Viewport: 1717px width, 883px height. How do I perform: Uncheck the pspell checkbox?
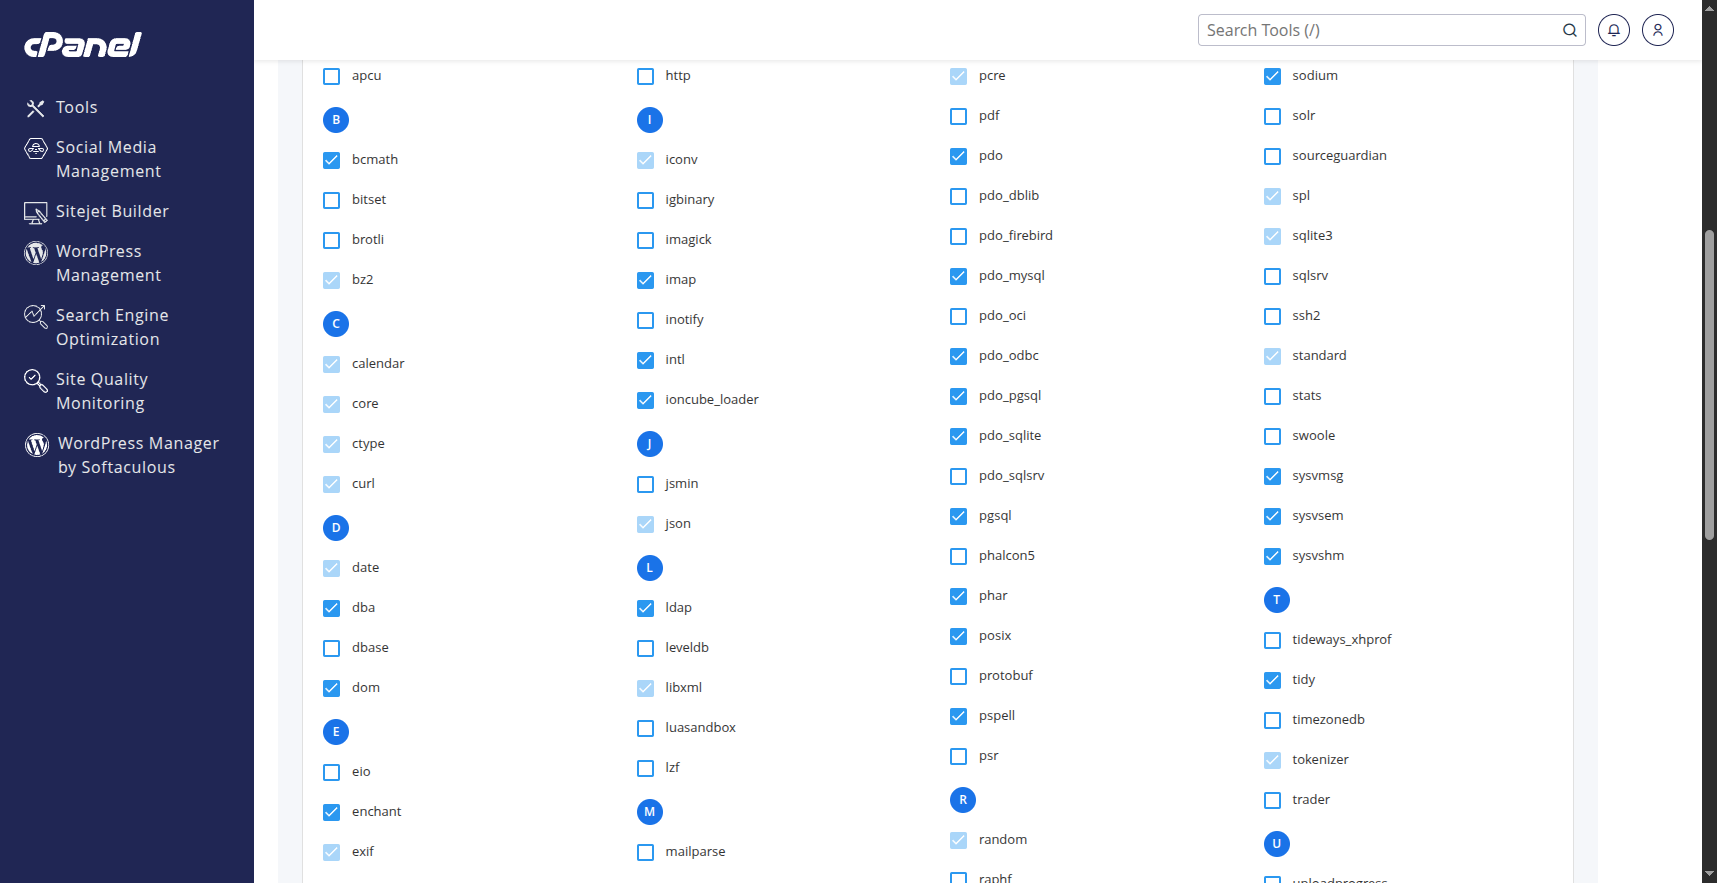[959, 716]
